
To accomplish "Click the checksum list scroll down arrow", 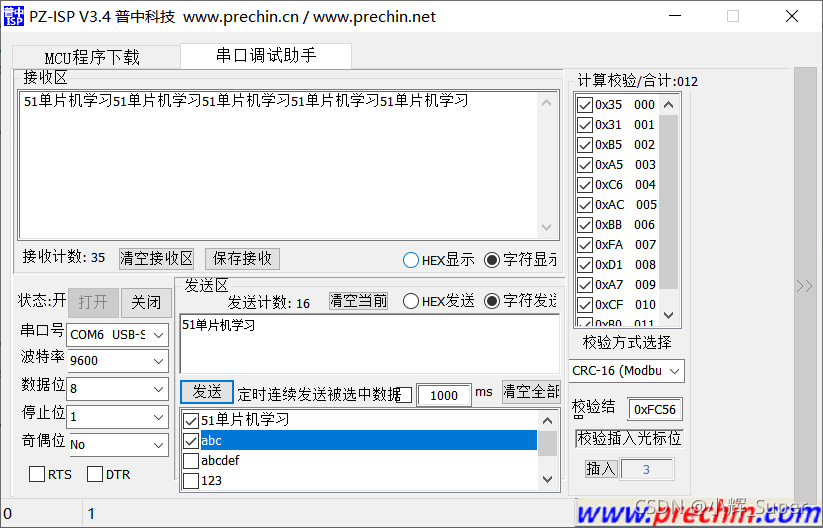I will click(668, 315).
